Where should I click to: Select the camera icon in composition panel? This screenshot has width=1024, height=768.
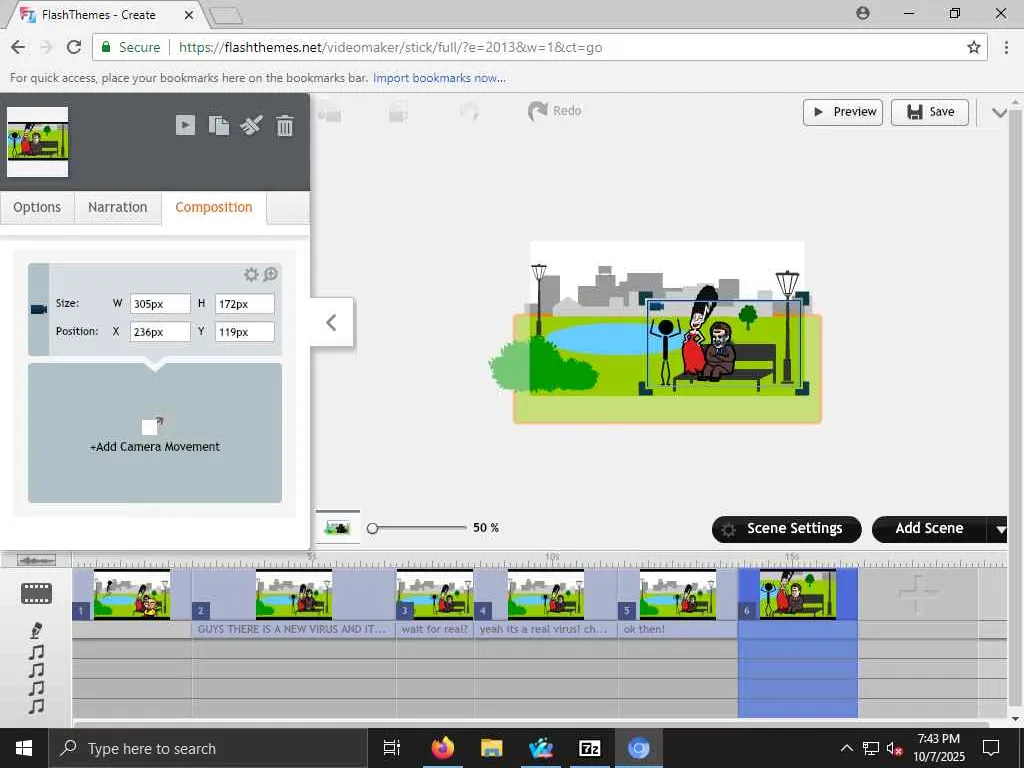tap(39, 309)
